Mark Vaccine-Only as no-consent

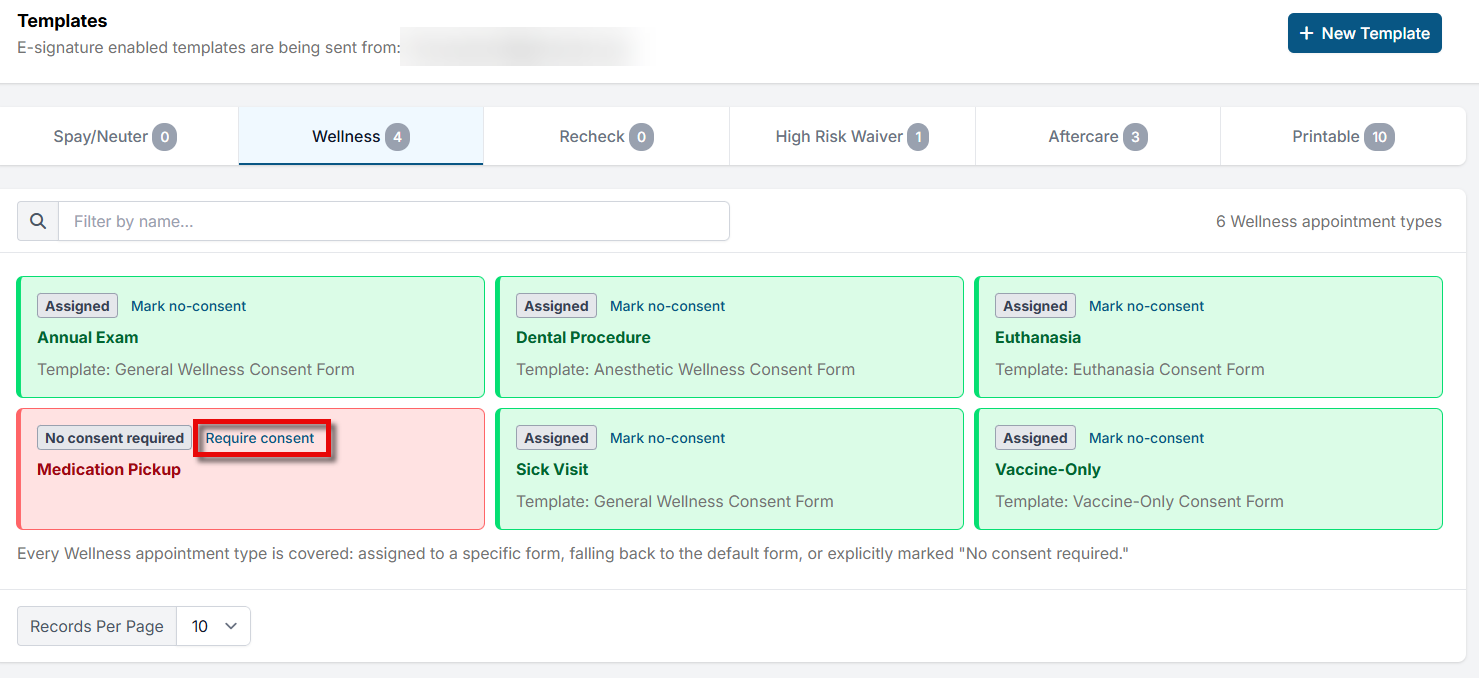1146,438
